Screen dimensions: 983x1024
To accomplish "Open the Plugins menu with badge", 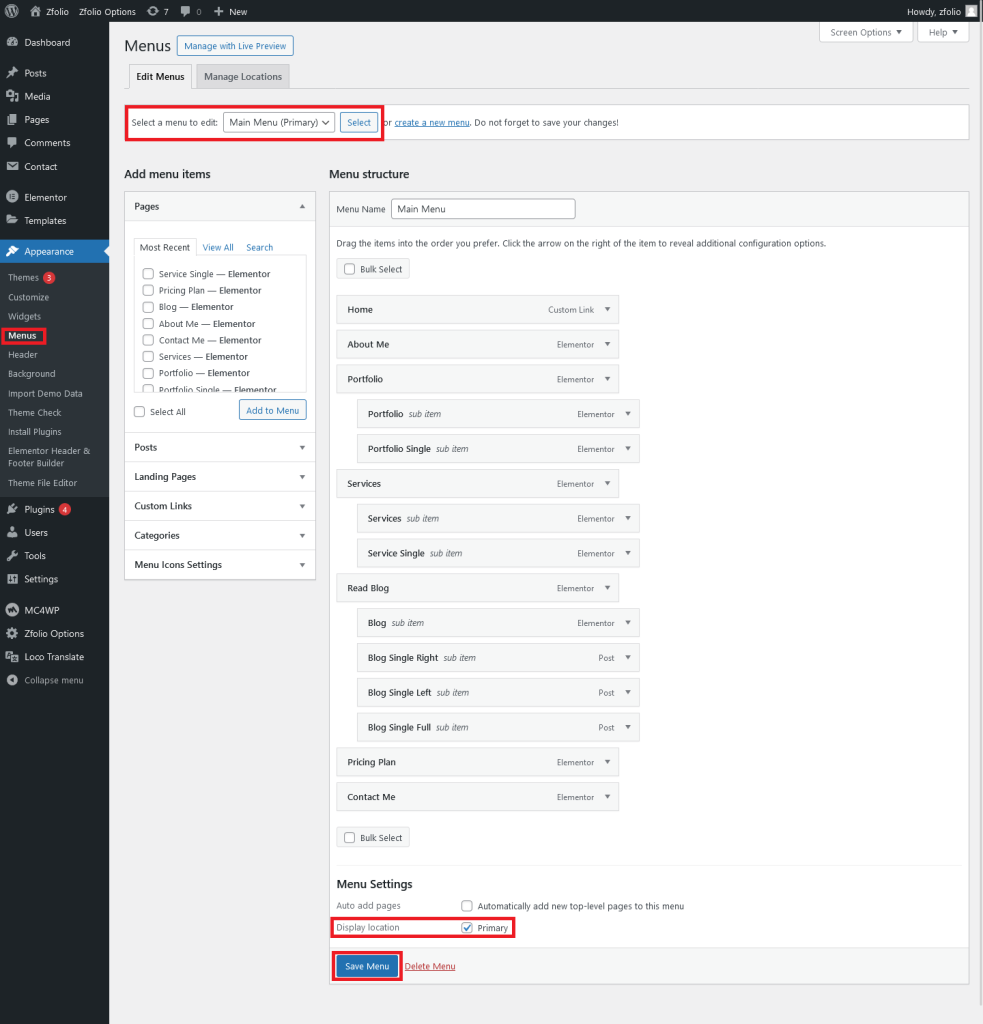I will (x=40, y=508).
